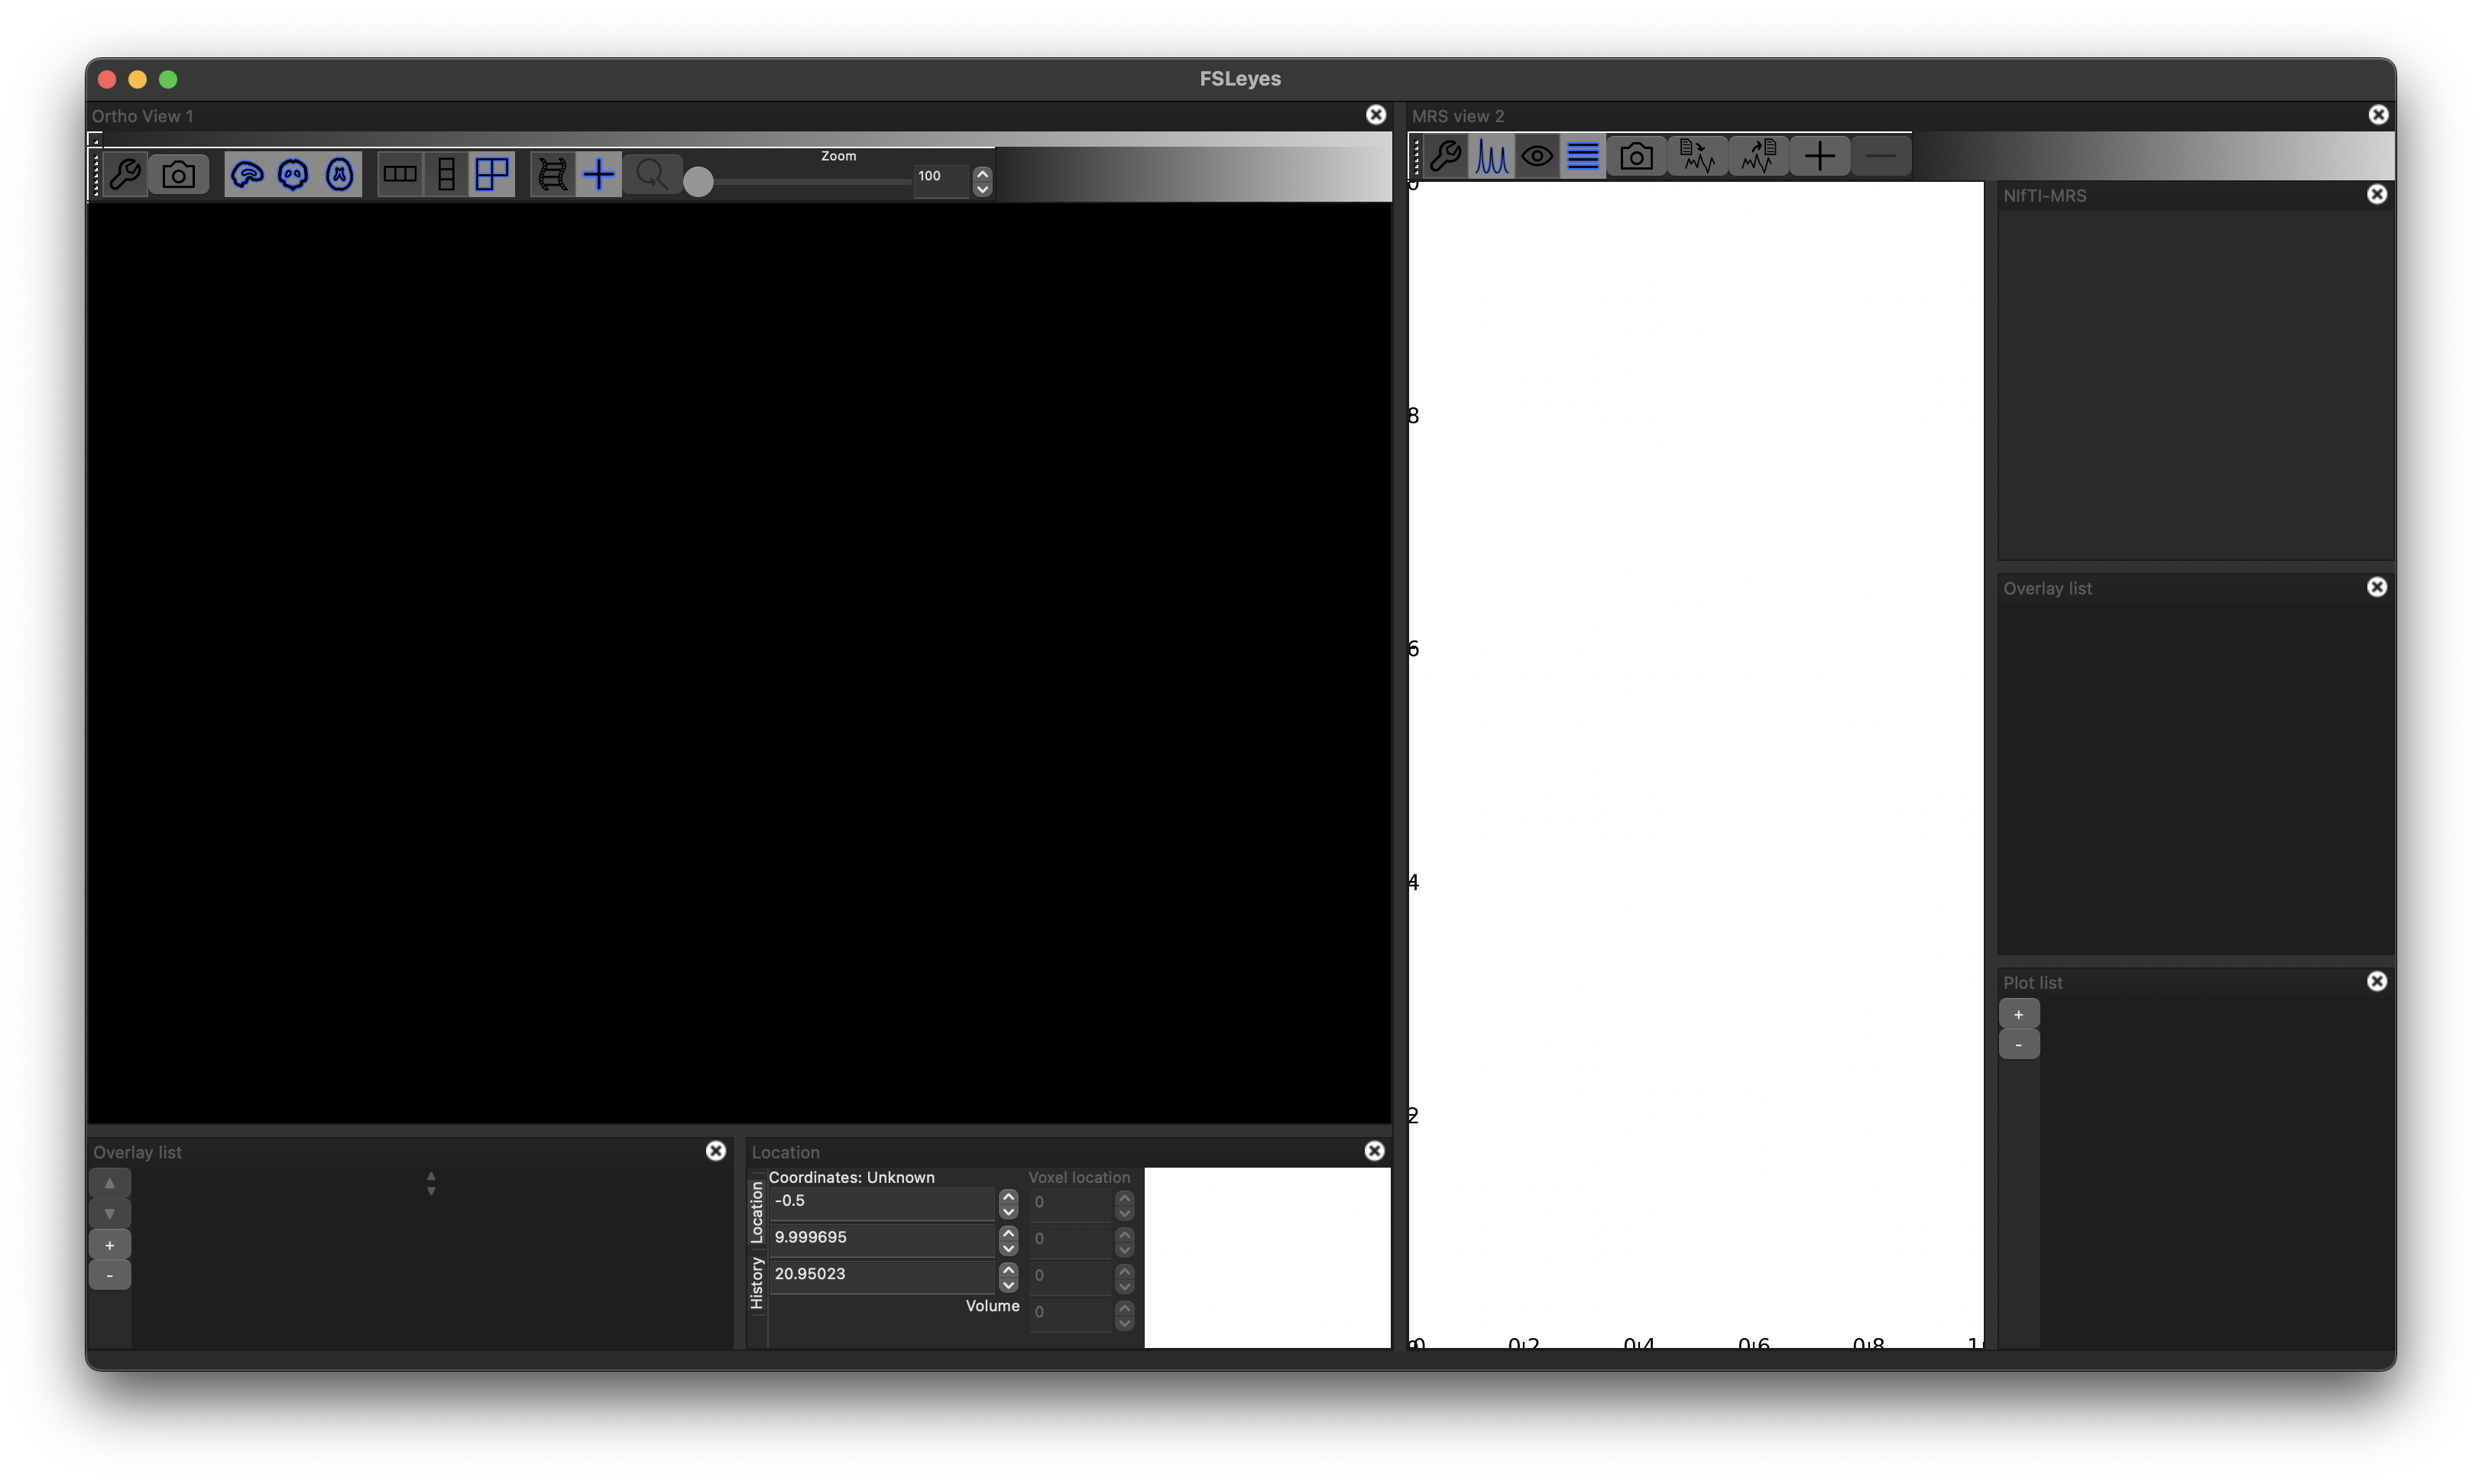Select the Location panel title
Screen dimensions: 2482x1484
coord(786,1151)
